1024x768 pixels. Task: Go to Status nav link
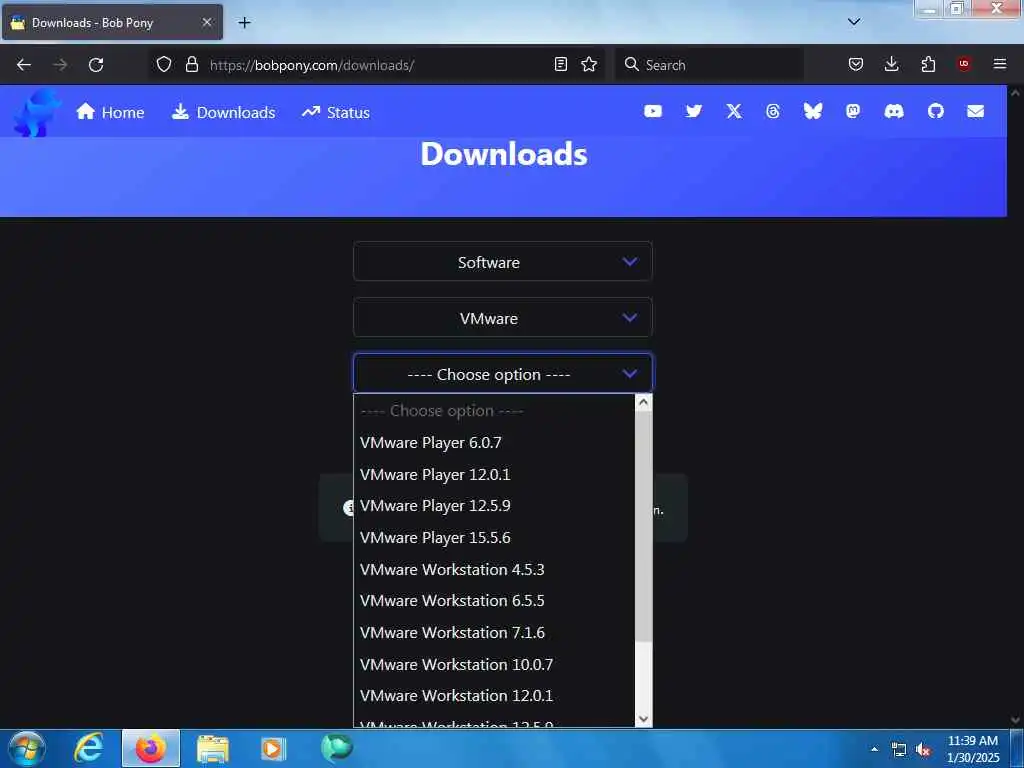336,112
